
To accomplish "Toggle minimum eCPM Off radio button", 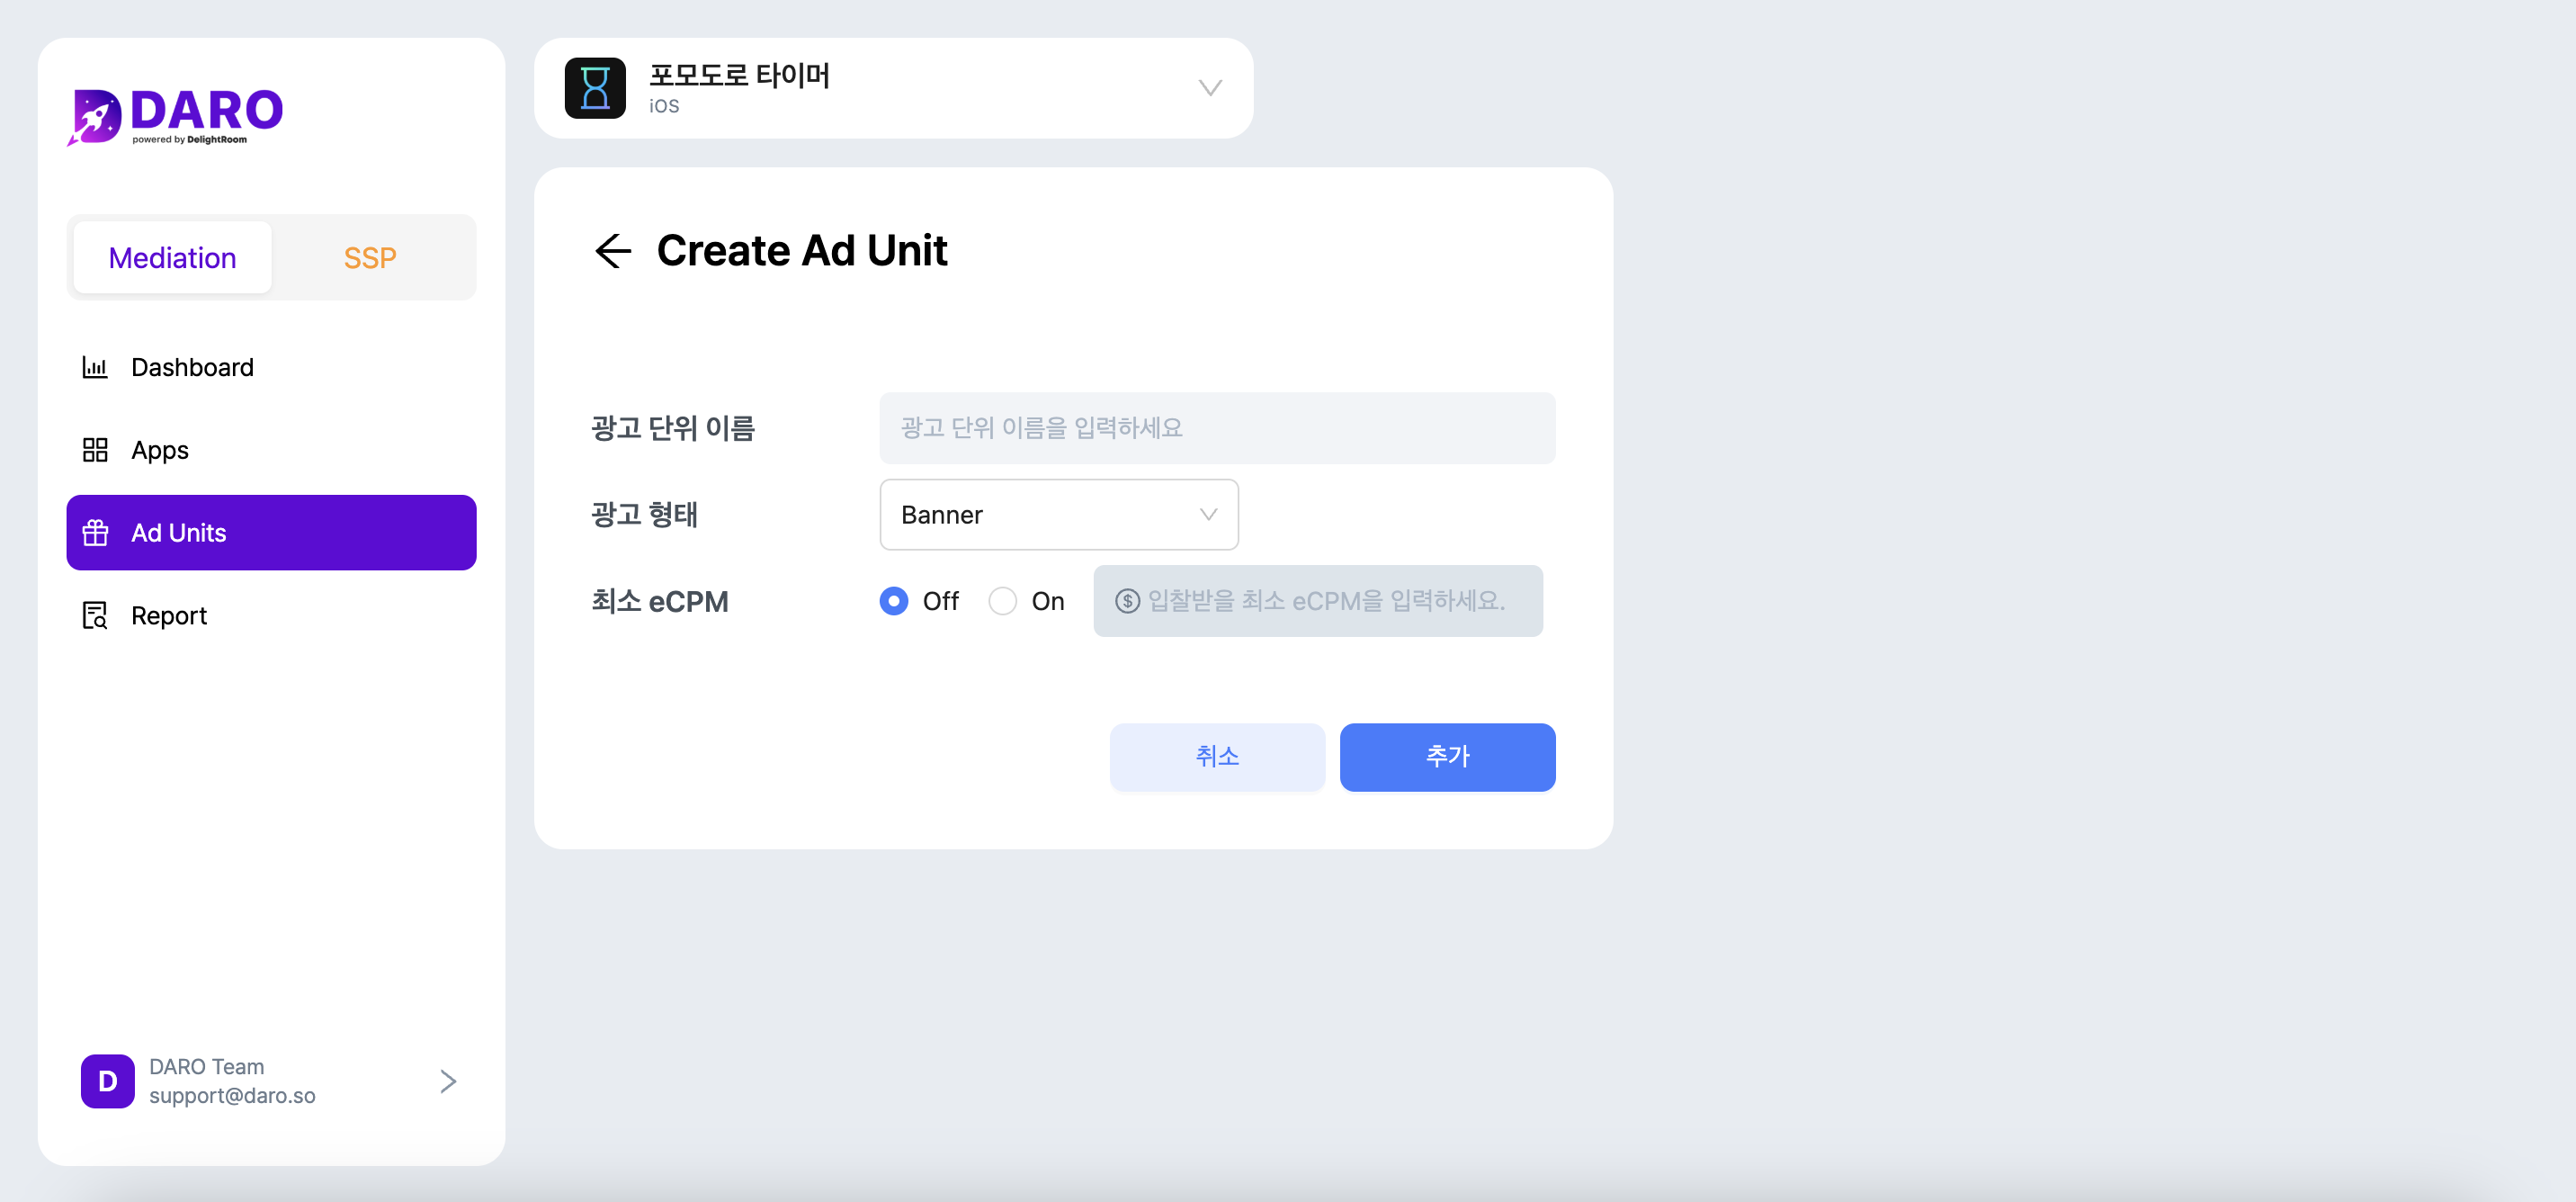I will click(894, 600).
